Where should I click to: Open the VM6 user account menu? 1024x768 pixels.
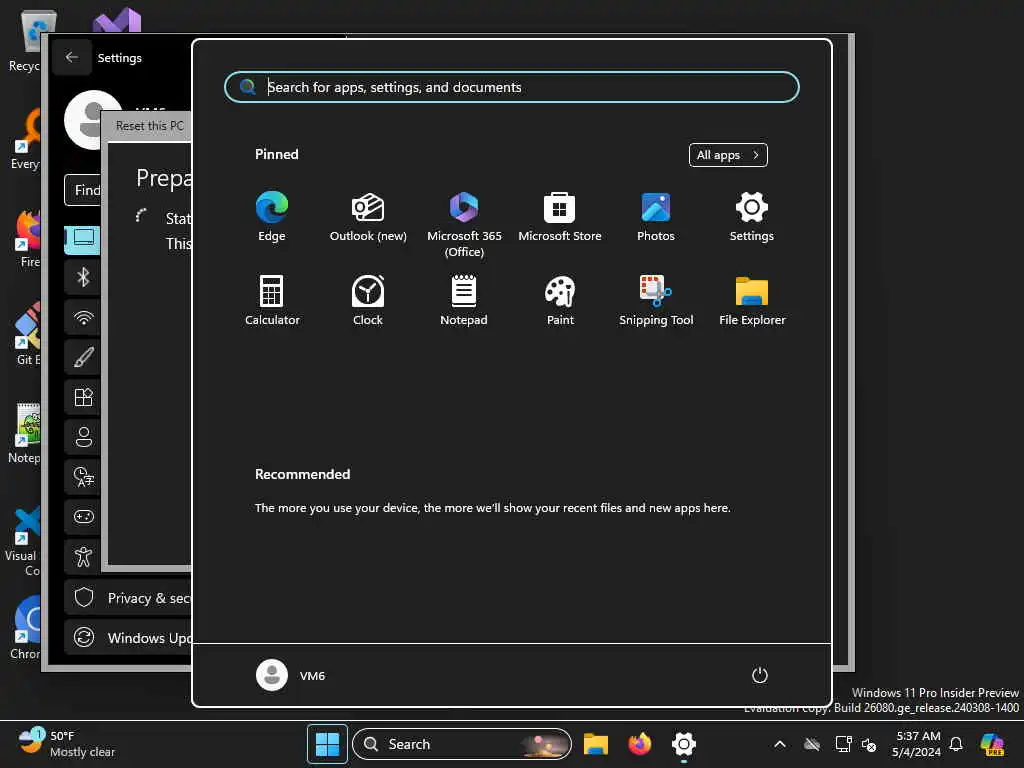tap(291, 675)
